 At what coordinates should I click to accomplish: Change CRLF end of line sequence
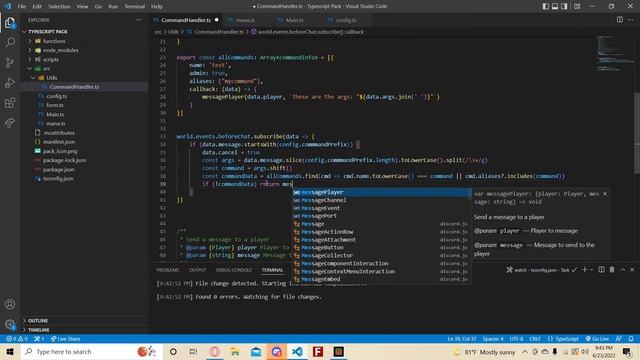coord(535,339)
